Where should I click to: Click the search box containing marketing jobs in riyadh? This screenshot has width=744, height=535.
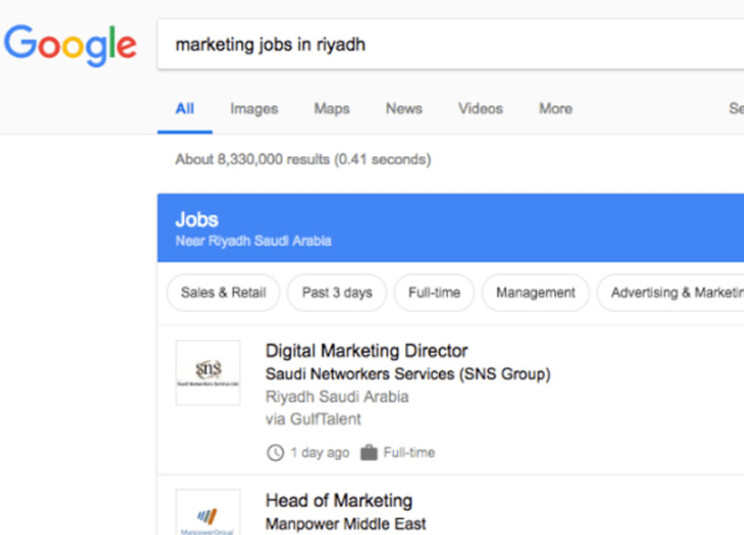tap(450, 45)
